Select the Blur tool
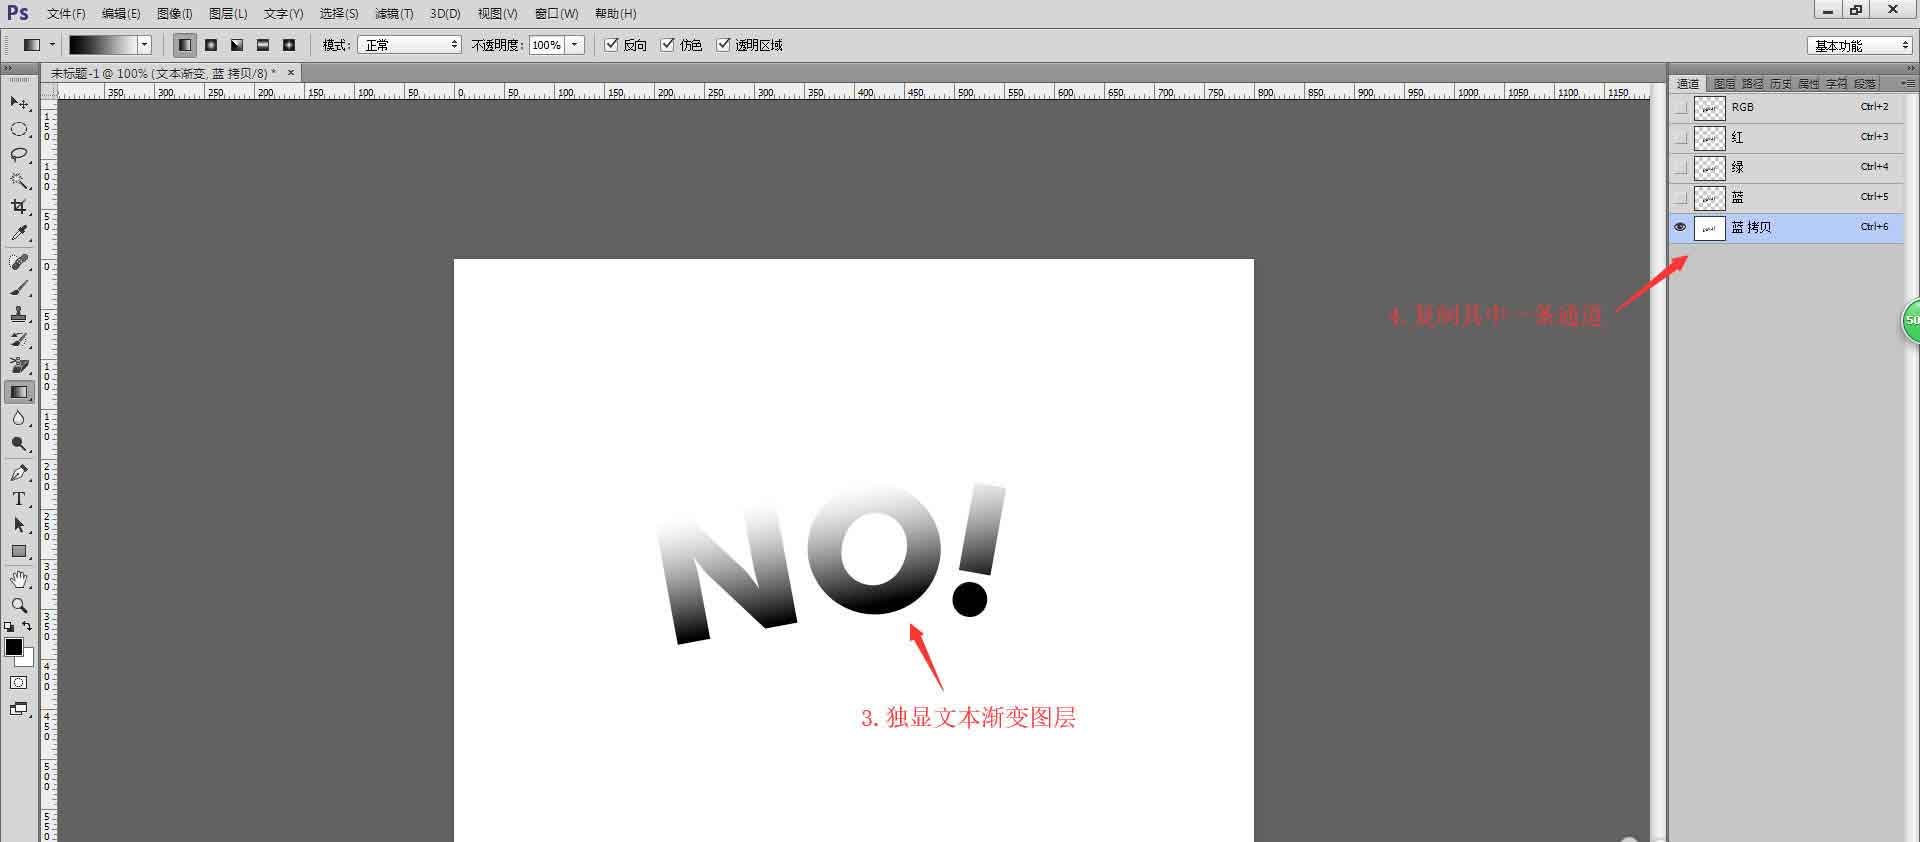 pos(19,418)
